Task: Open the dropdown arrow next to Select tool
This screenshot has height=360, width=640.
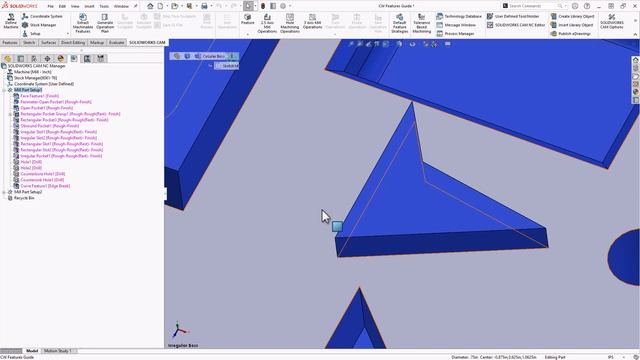Action: 255,6
